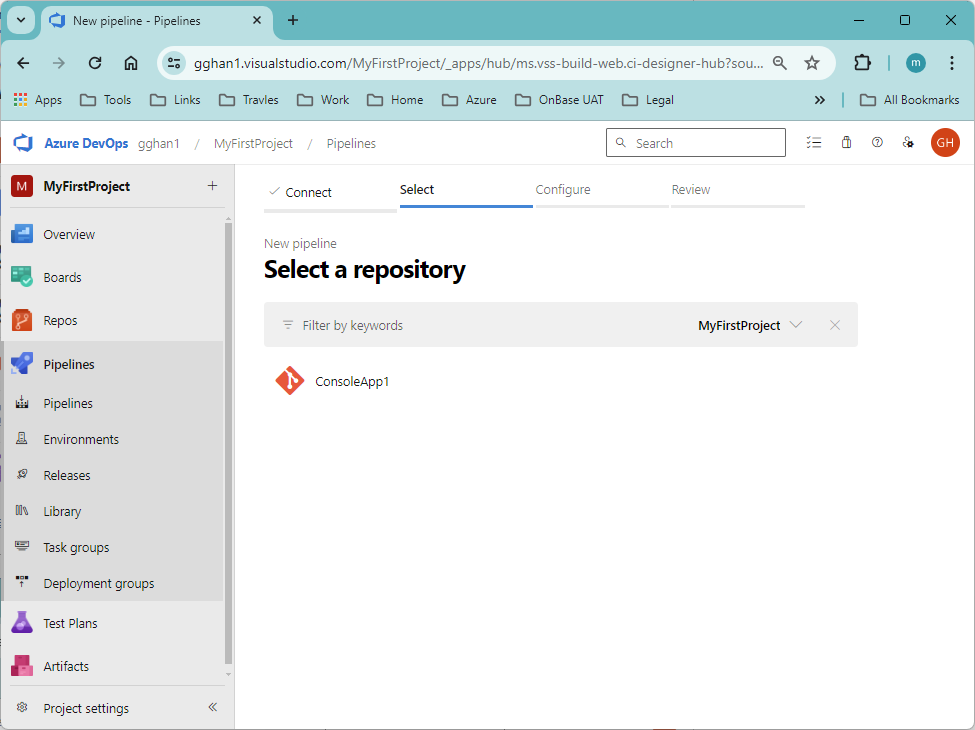Collapse the sidebar with the double chevron

coord(213,707)
